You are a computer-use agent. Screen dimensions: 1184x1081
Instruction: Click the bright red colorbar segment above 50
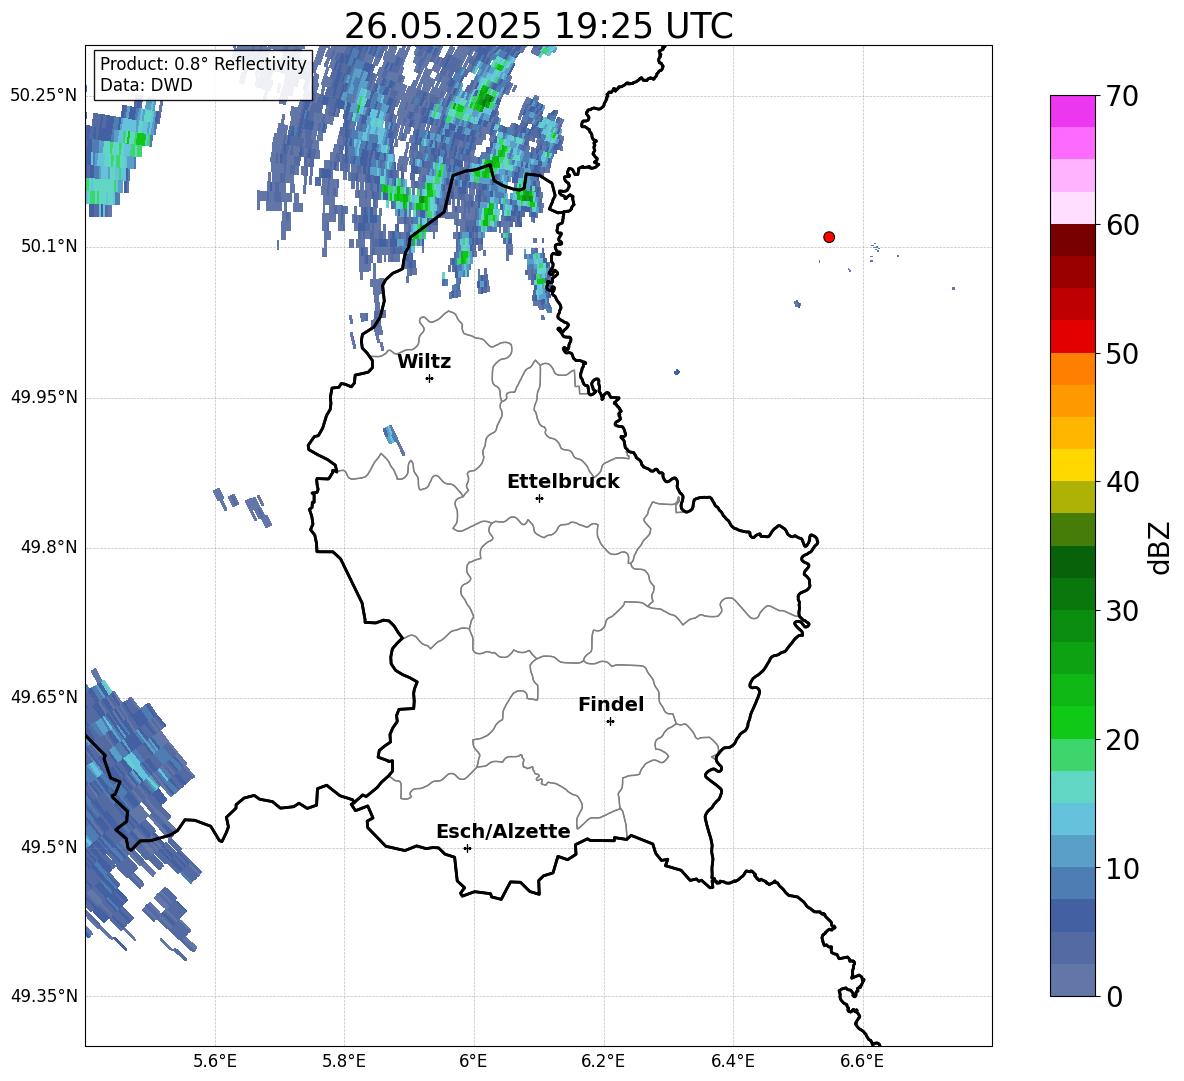(x=1072, y=337)
